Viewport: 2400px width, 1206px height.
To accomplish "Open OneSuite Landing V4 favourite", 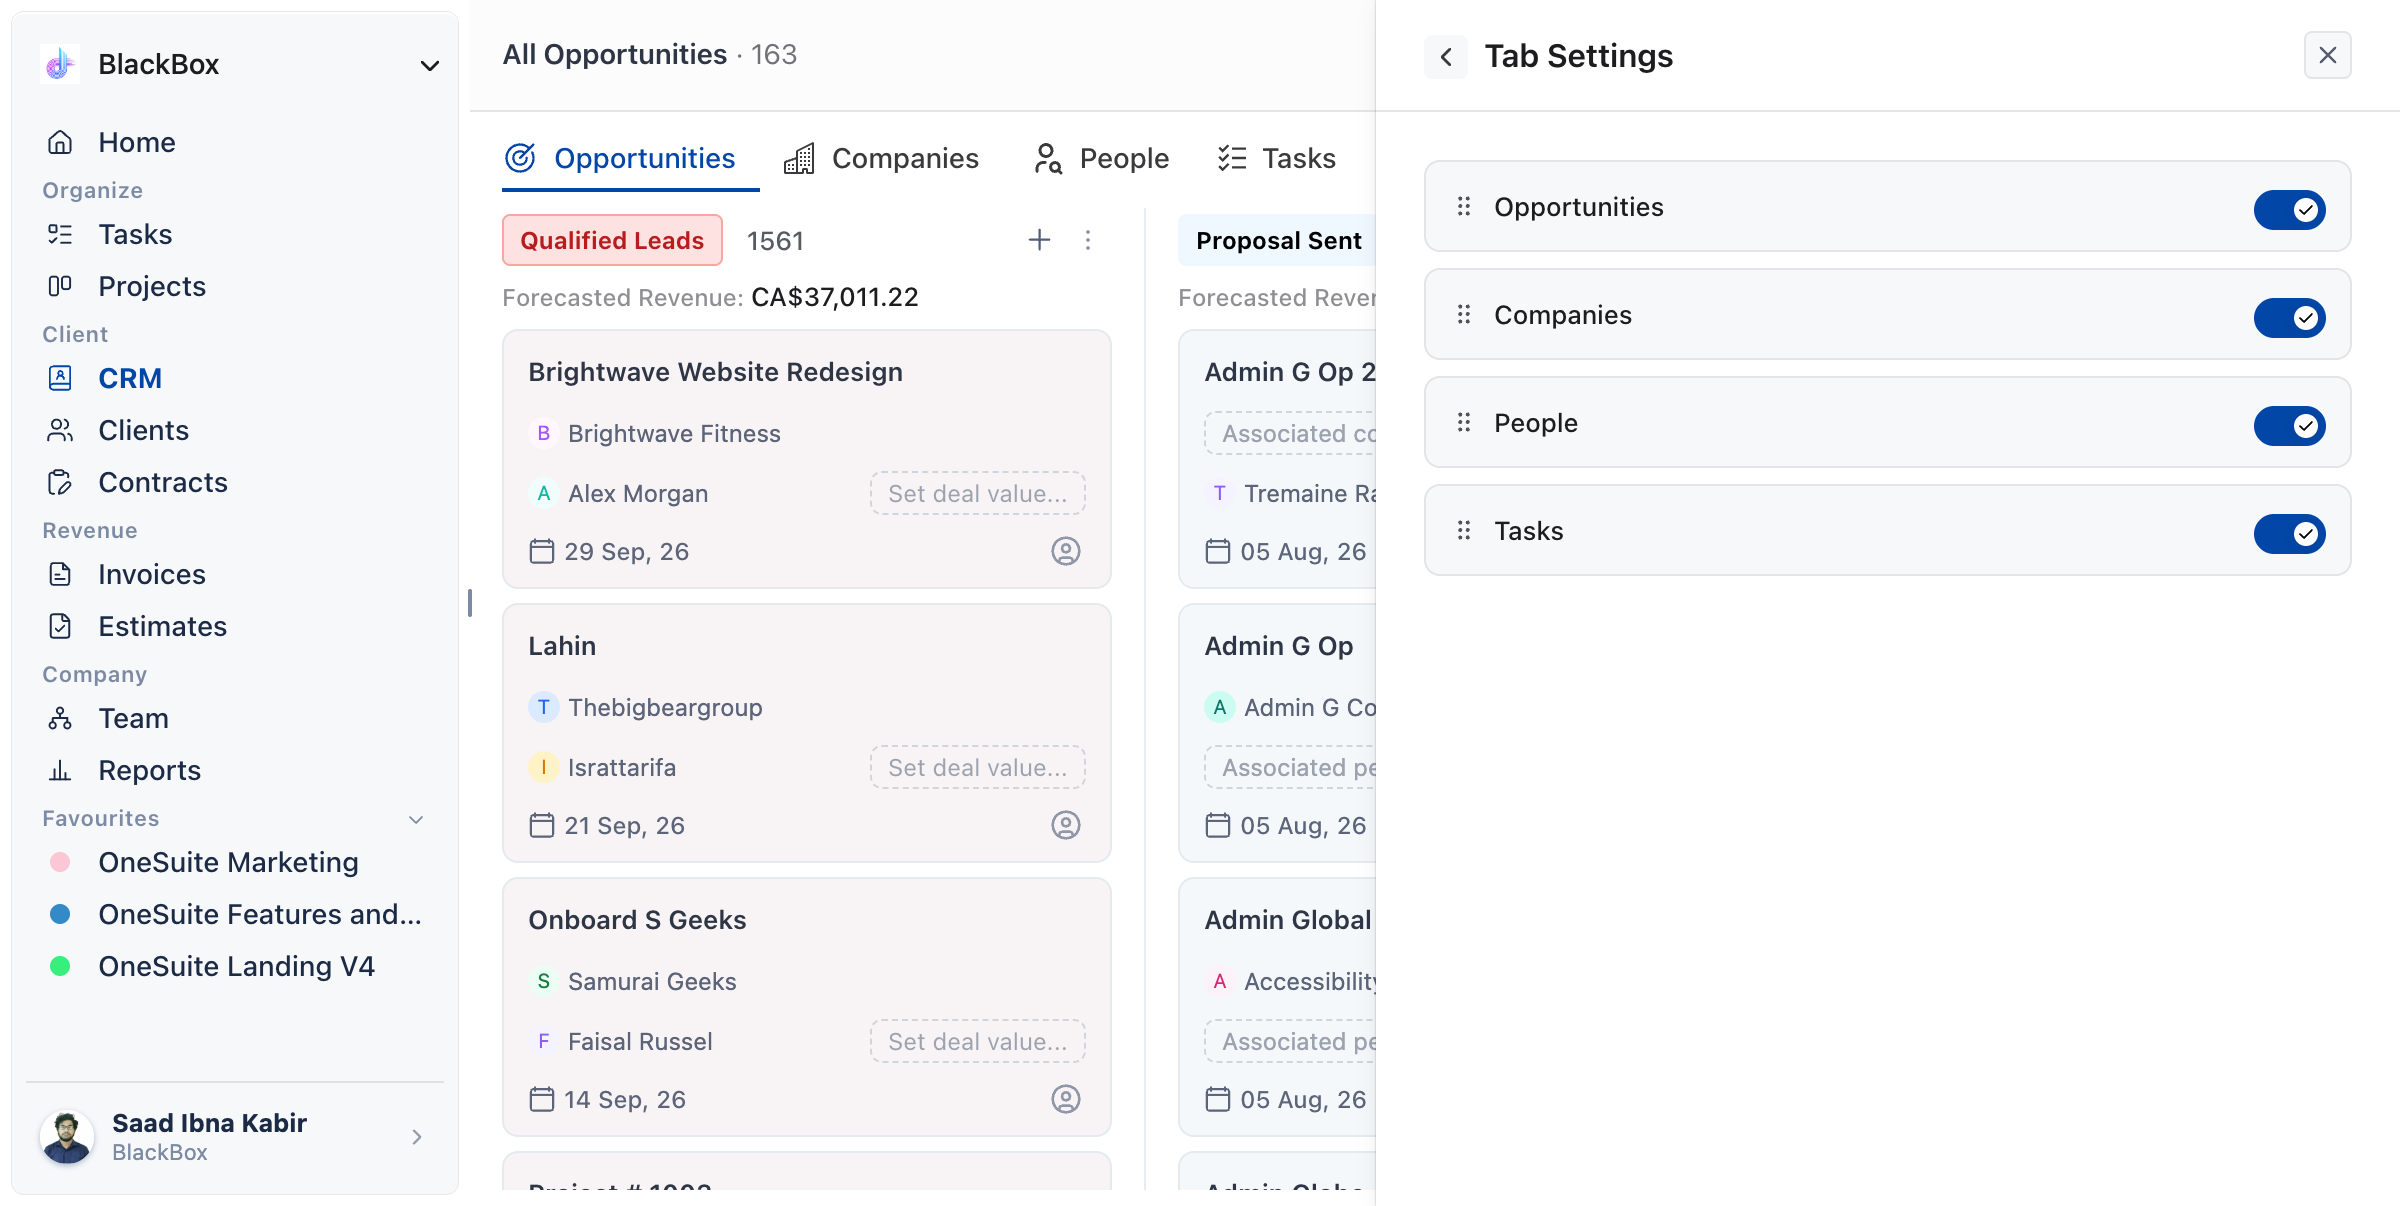I will point(236,966).
